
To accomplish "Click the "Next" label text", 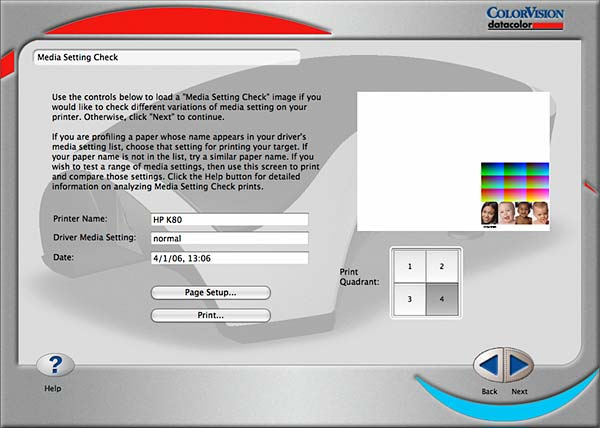I will tap(520, 392).
